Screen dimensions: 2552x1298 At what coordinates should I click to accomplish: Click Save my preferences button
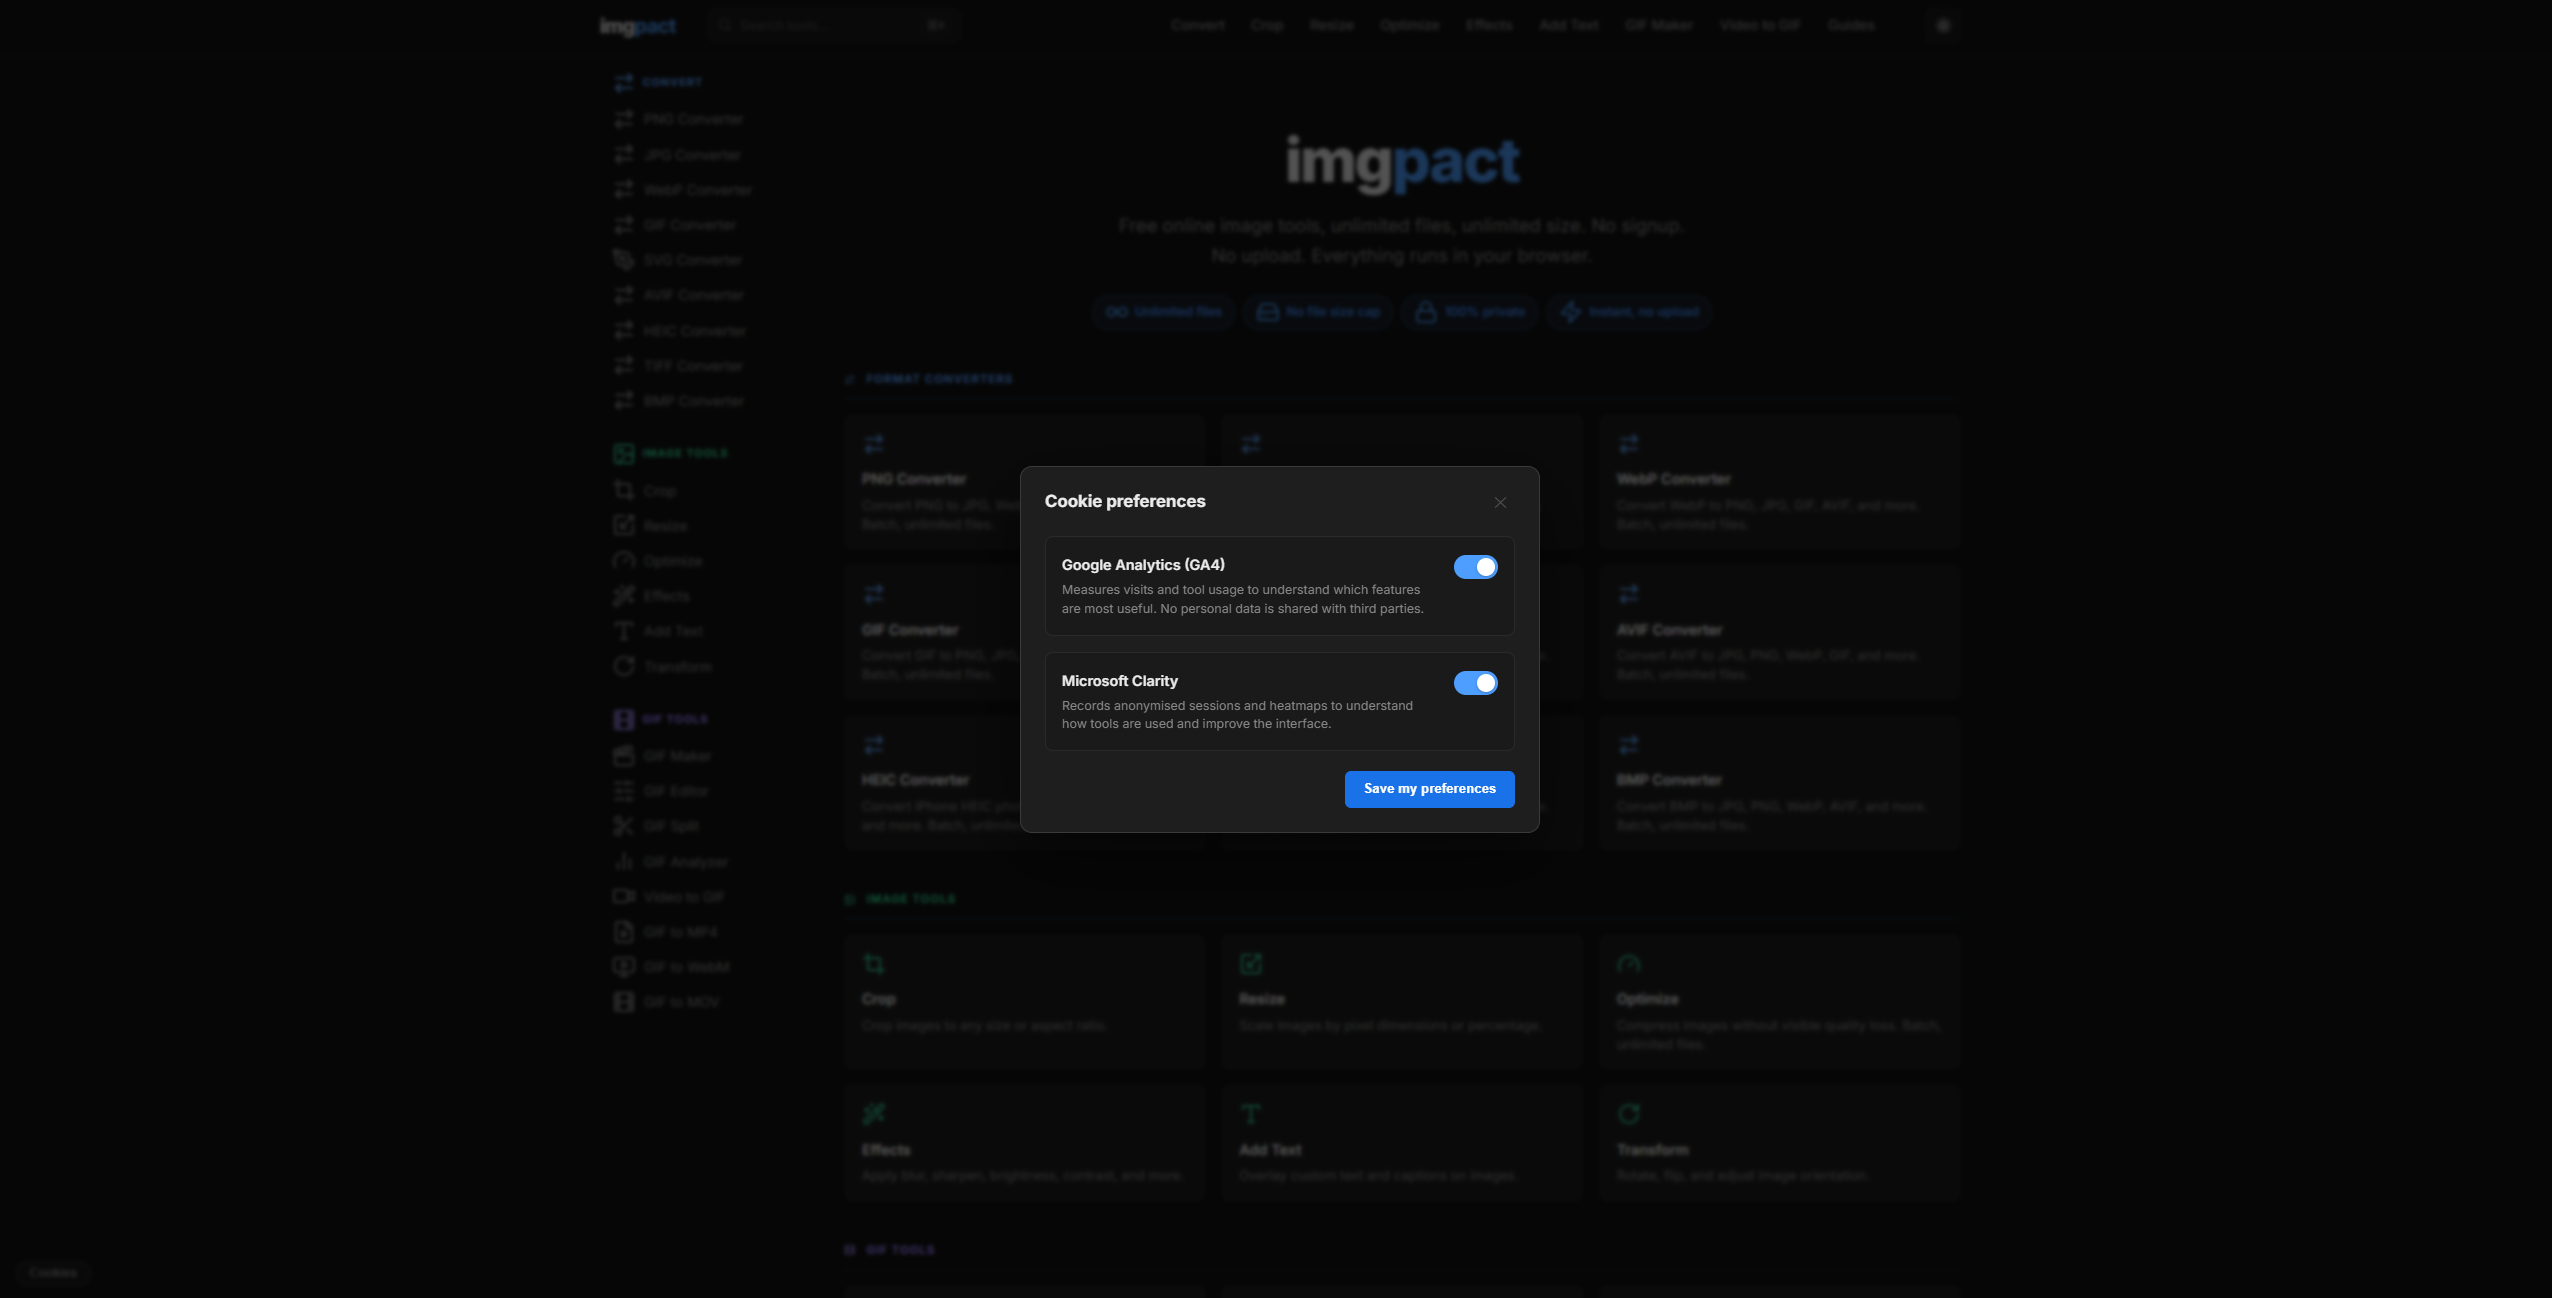(1429, 789)
